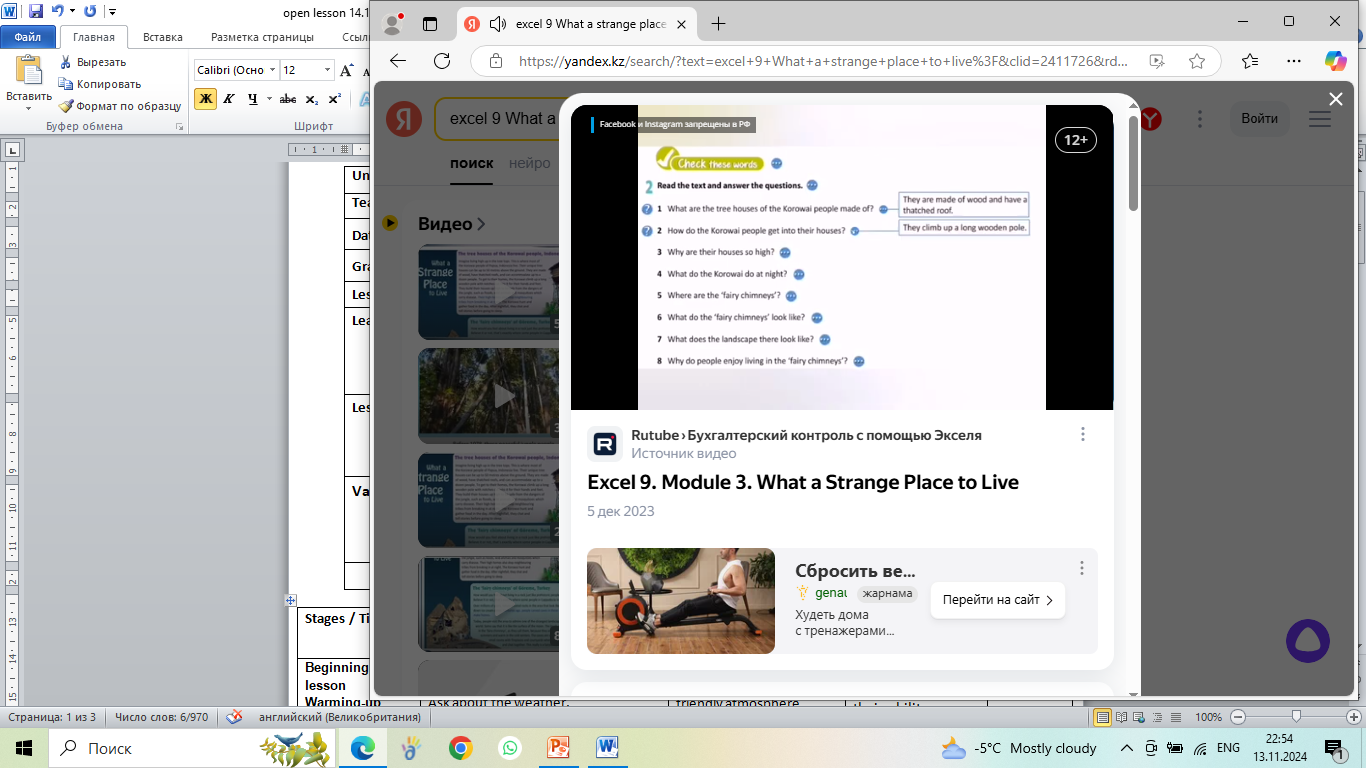
Task: Select Print Layout view in status bar
Action: (x=1103, y=717)
